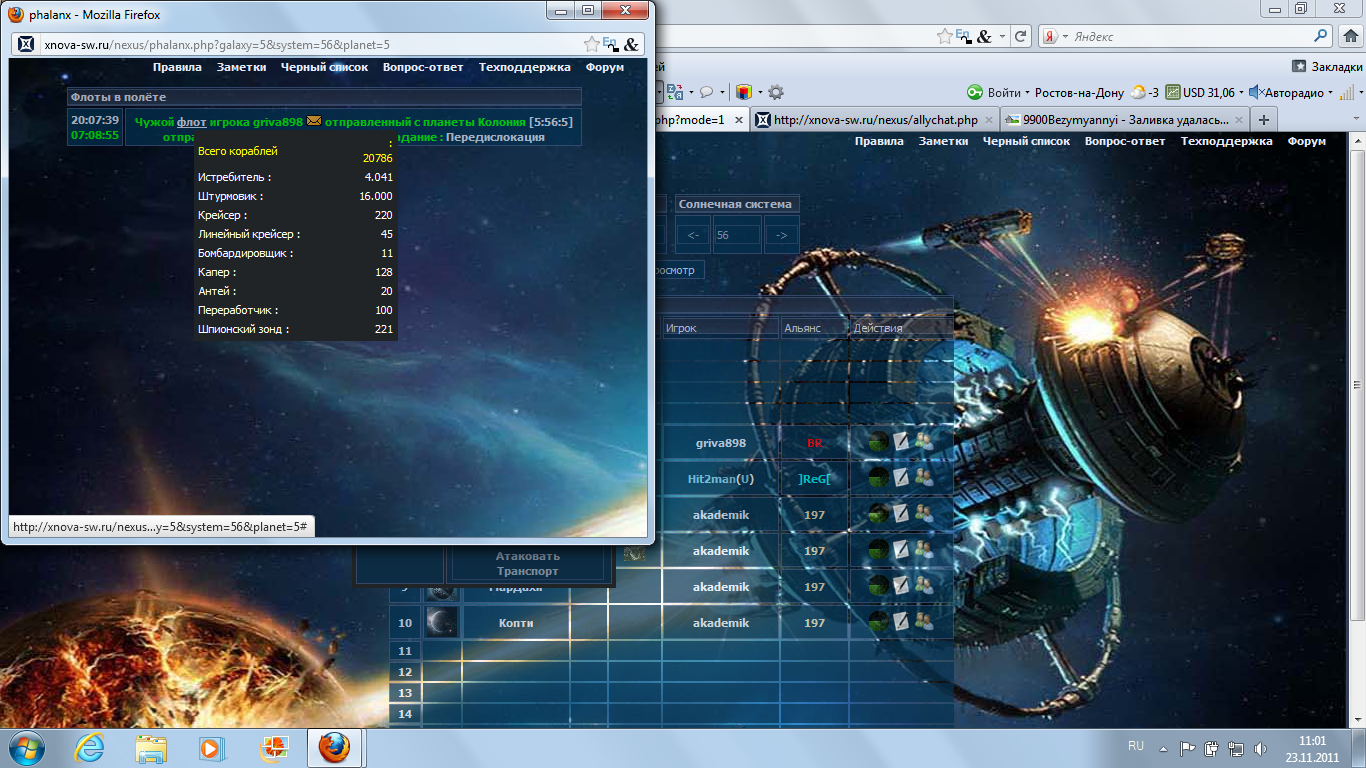This screenshot has width=1366, height=768.
Task: Click the buddy people icon in the Копти row
Action: 923,622
